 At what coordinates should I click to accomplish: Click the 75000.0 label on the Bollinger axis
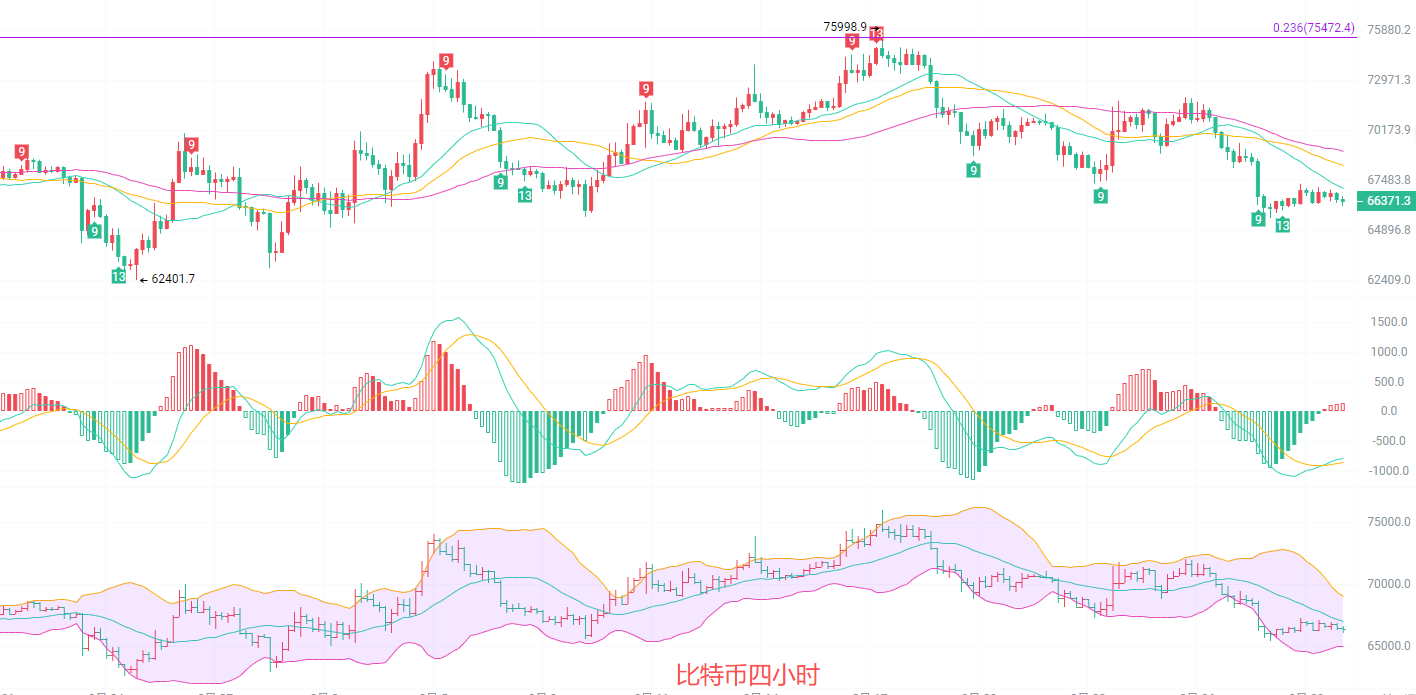click(x=1388, y=522)
